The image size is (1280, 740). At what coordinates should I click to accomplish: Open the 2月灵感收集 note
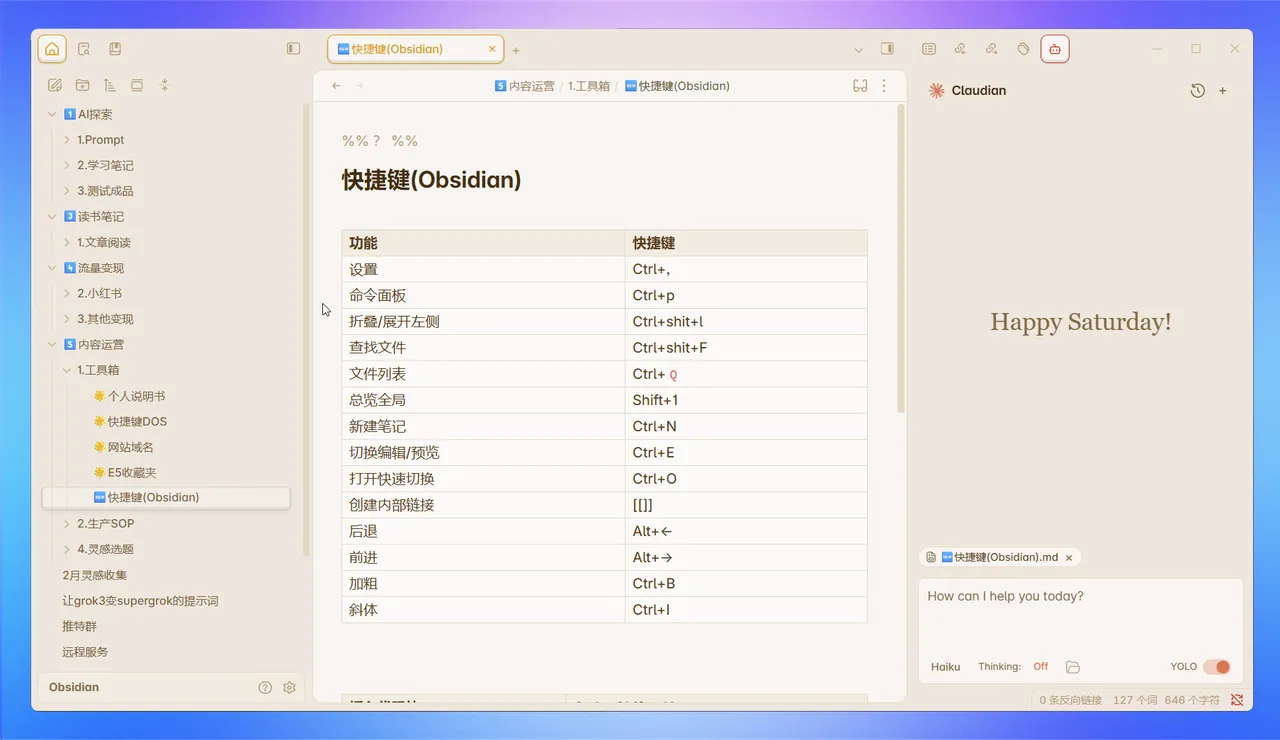[94, 575]
